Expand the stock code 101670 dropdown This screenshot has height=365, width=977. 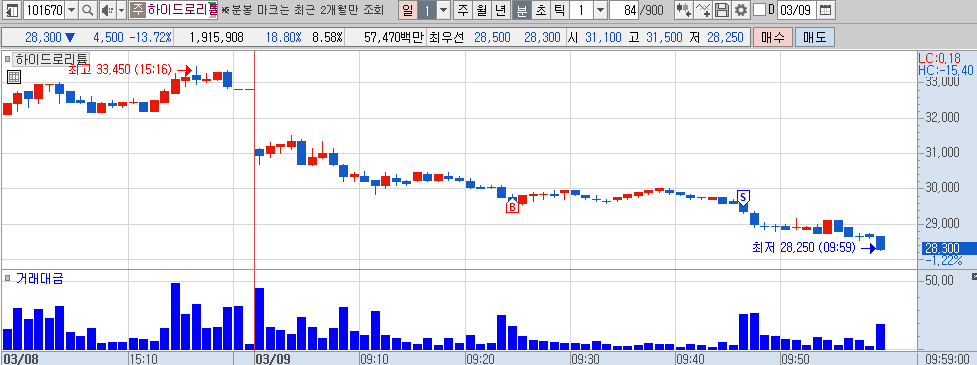pos(71,10)
